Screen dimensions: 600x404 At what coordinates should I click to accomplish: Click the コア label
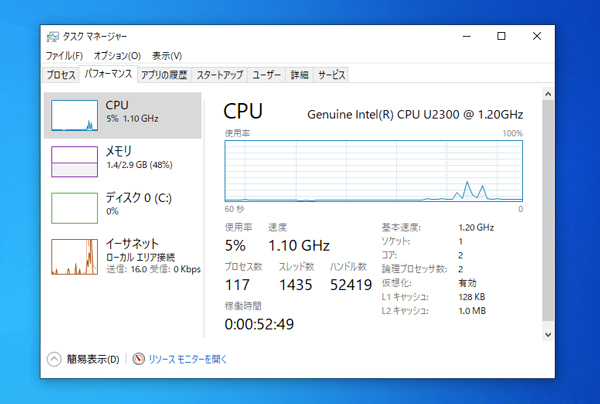pos(389,255)
